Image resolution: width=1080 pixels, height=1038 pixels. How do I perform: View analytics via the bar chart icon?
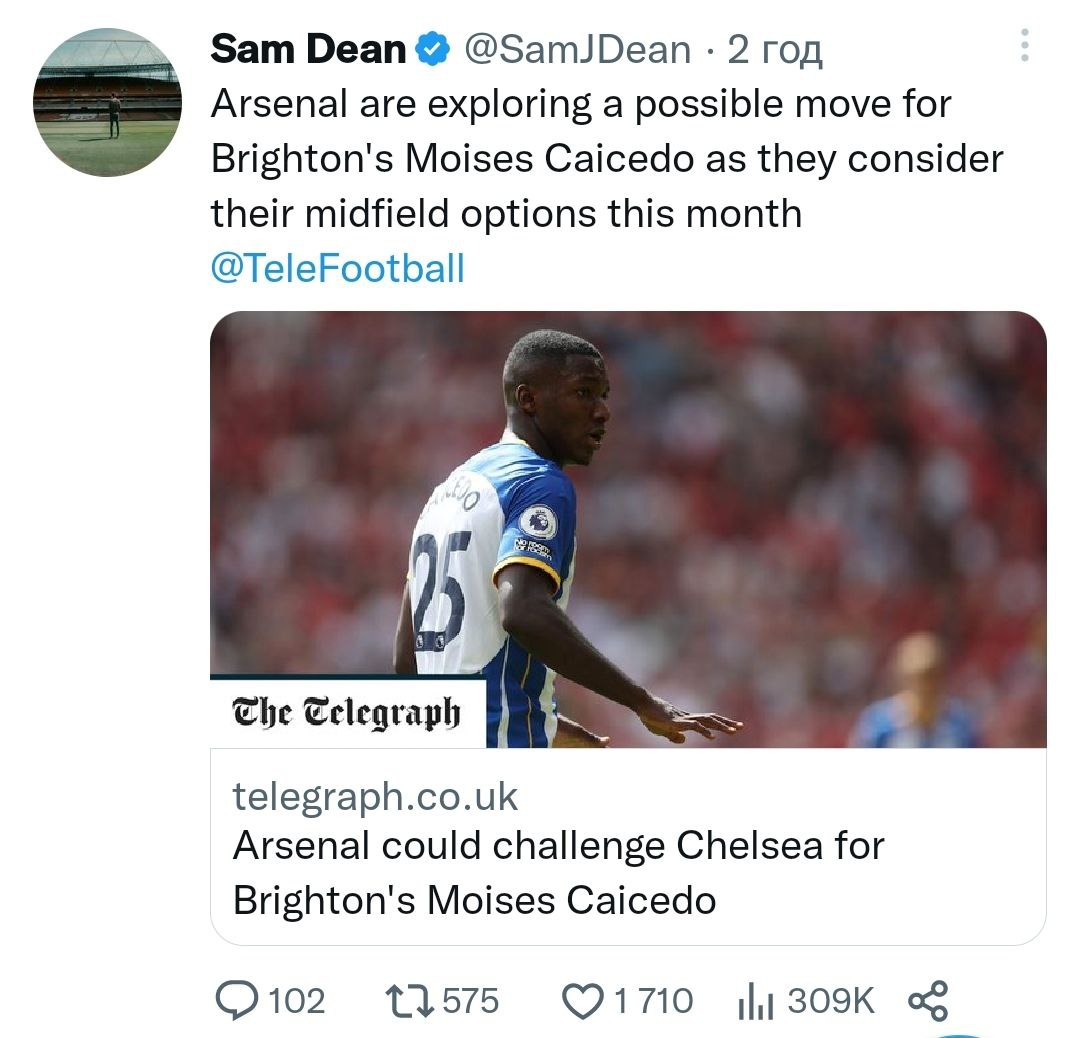[755, 1001]
